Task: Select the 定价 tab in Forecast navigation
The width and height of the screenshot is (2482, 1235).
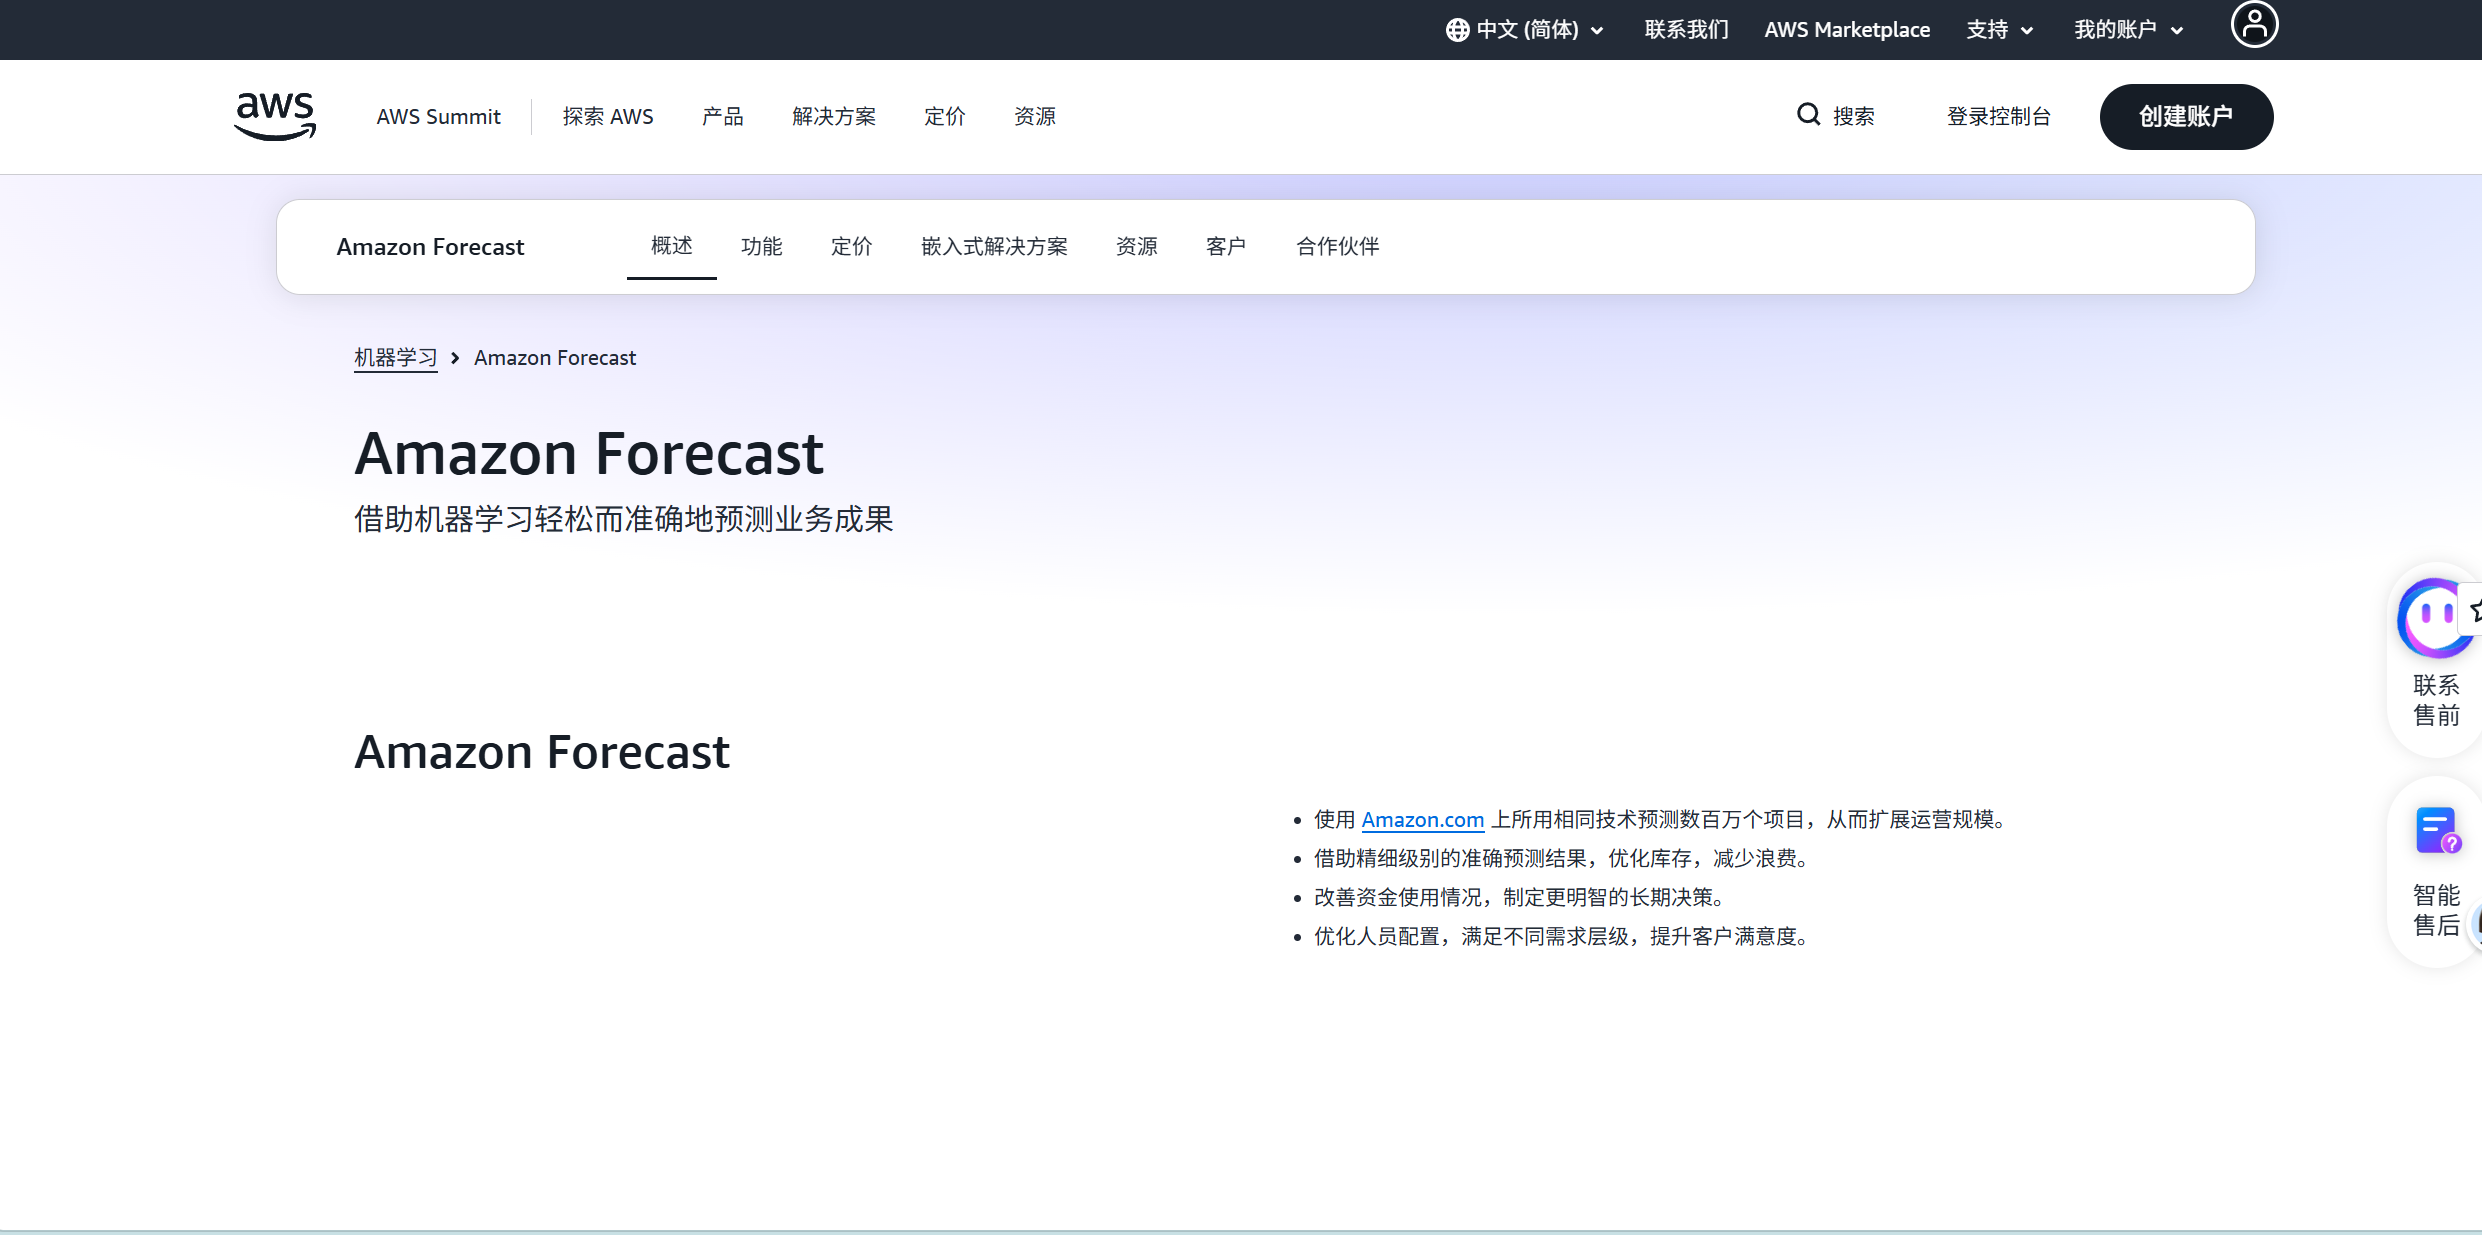Action: point(851,246)
